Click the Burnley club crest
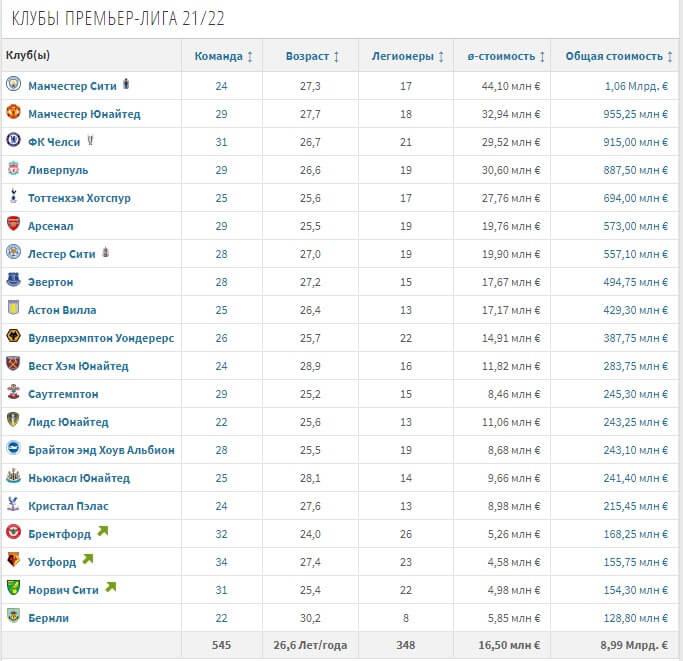 point(14,615)
